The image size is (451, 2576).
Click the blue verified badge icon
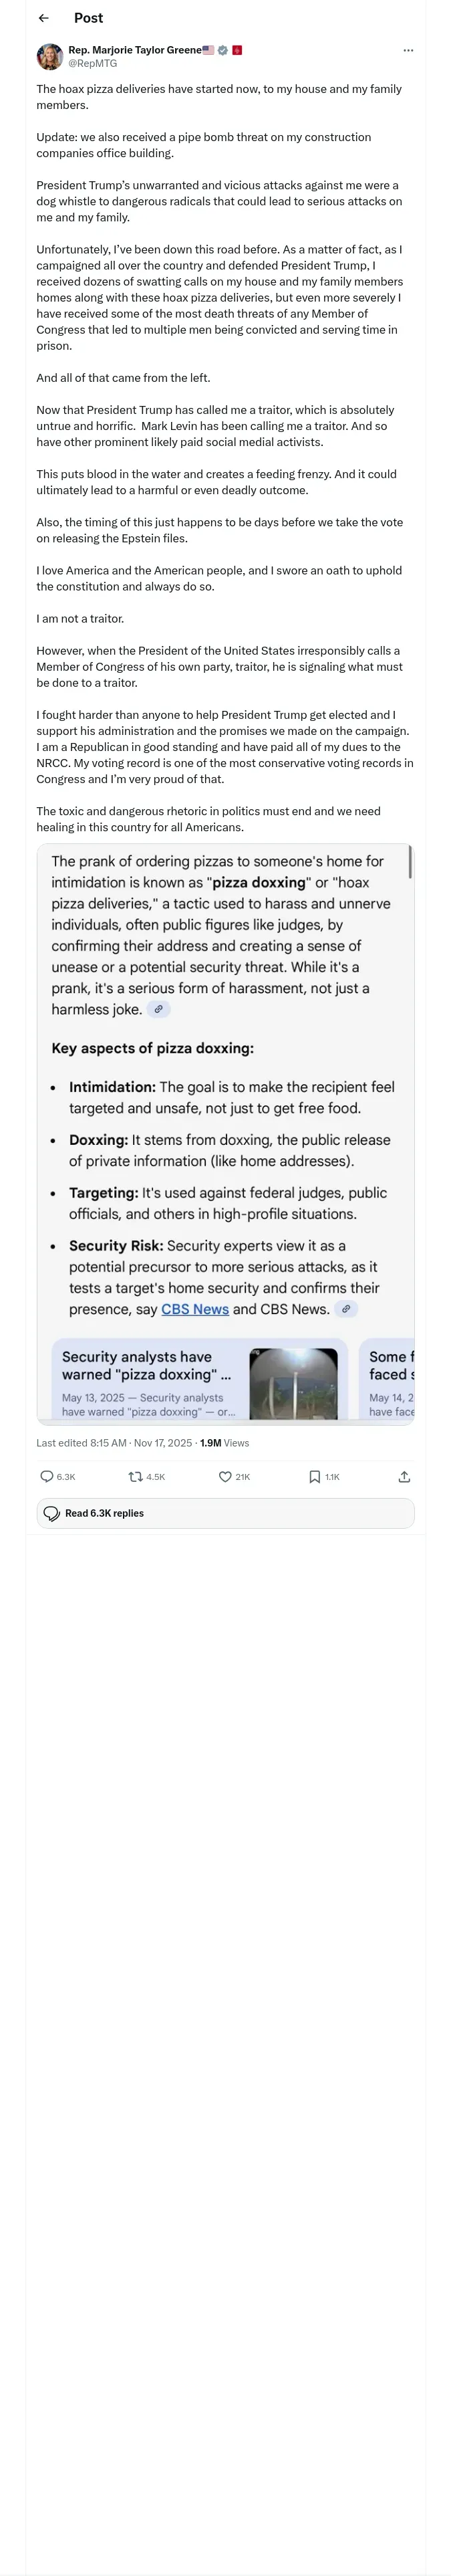tap(223, 50)
